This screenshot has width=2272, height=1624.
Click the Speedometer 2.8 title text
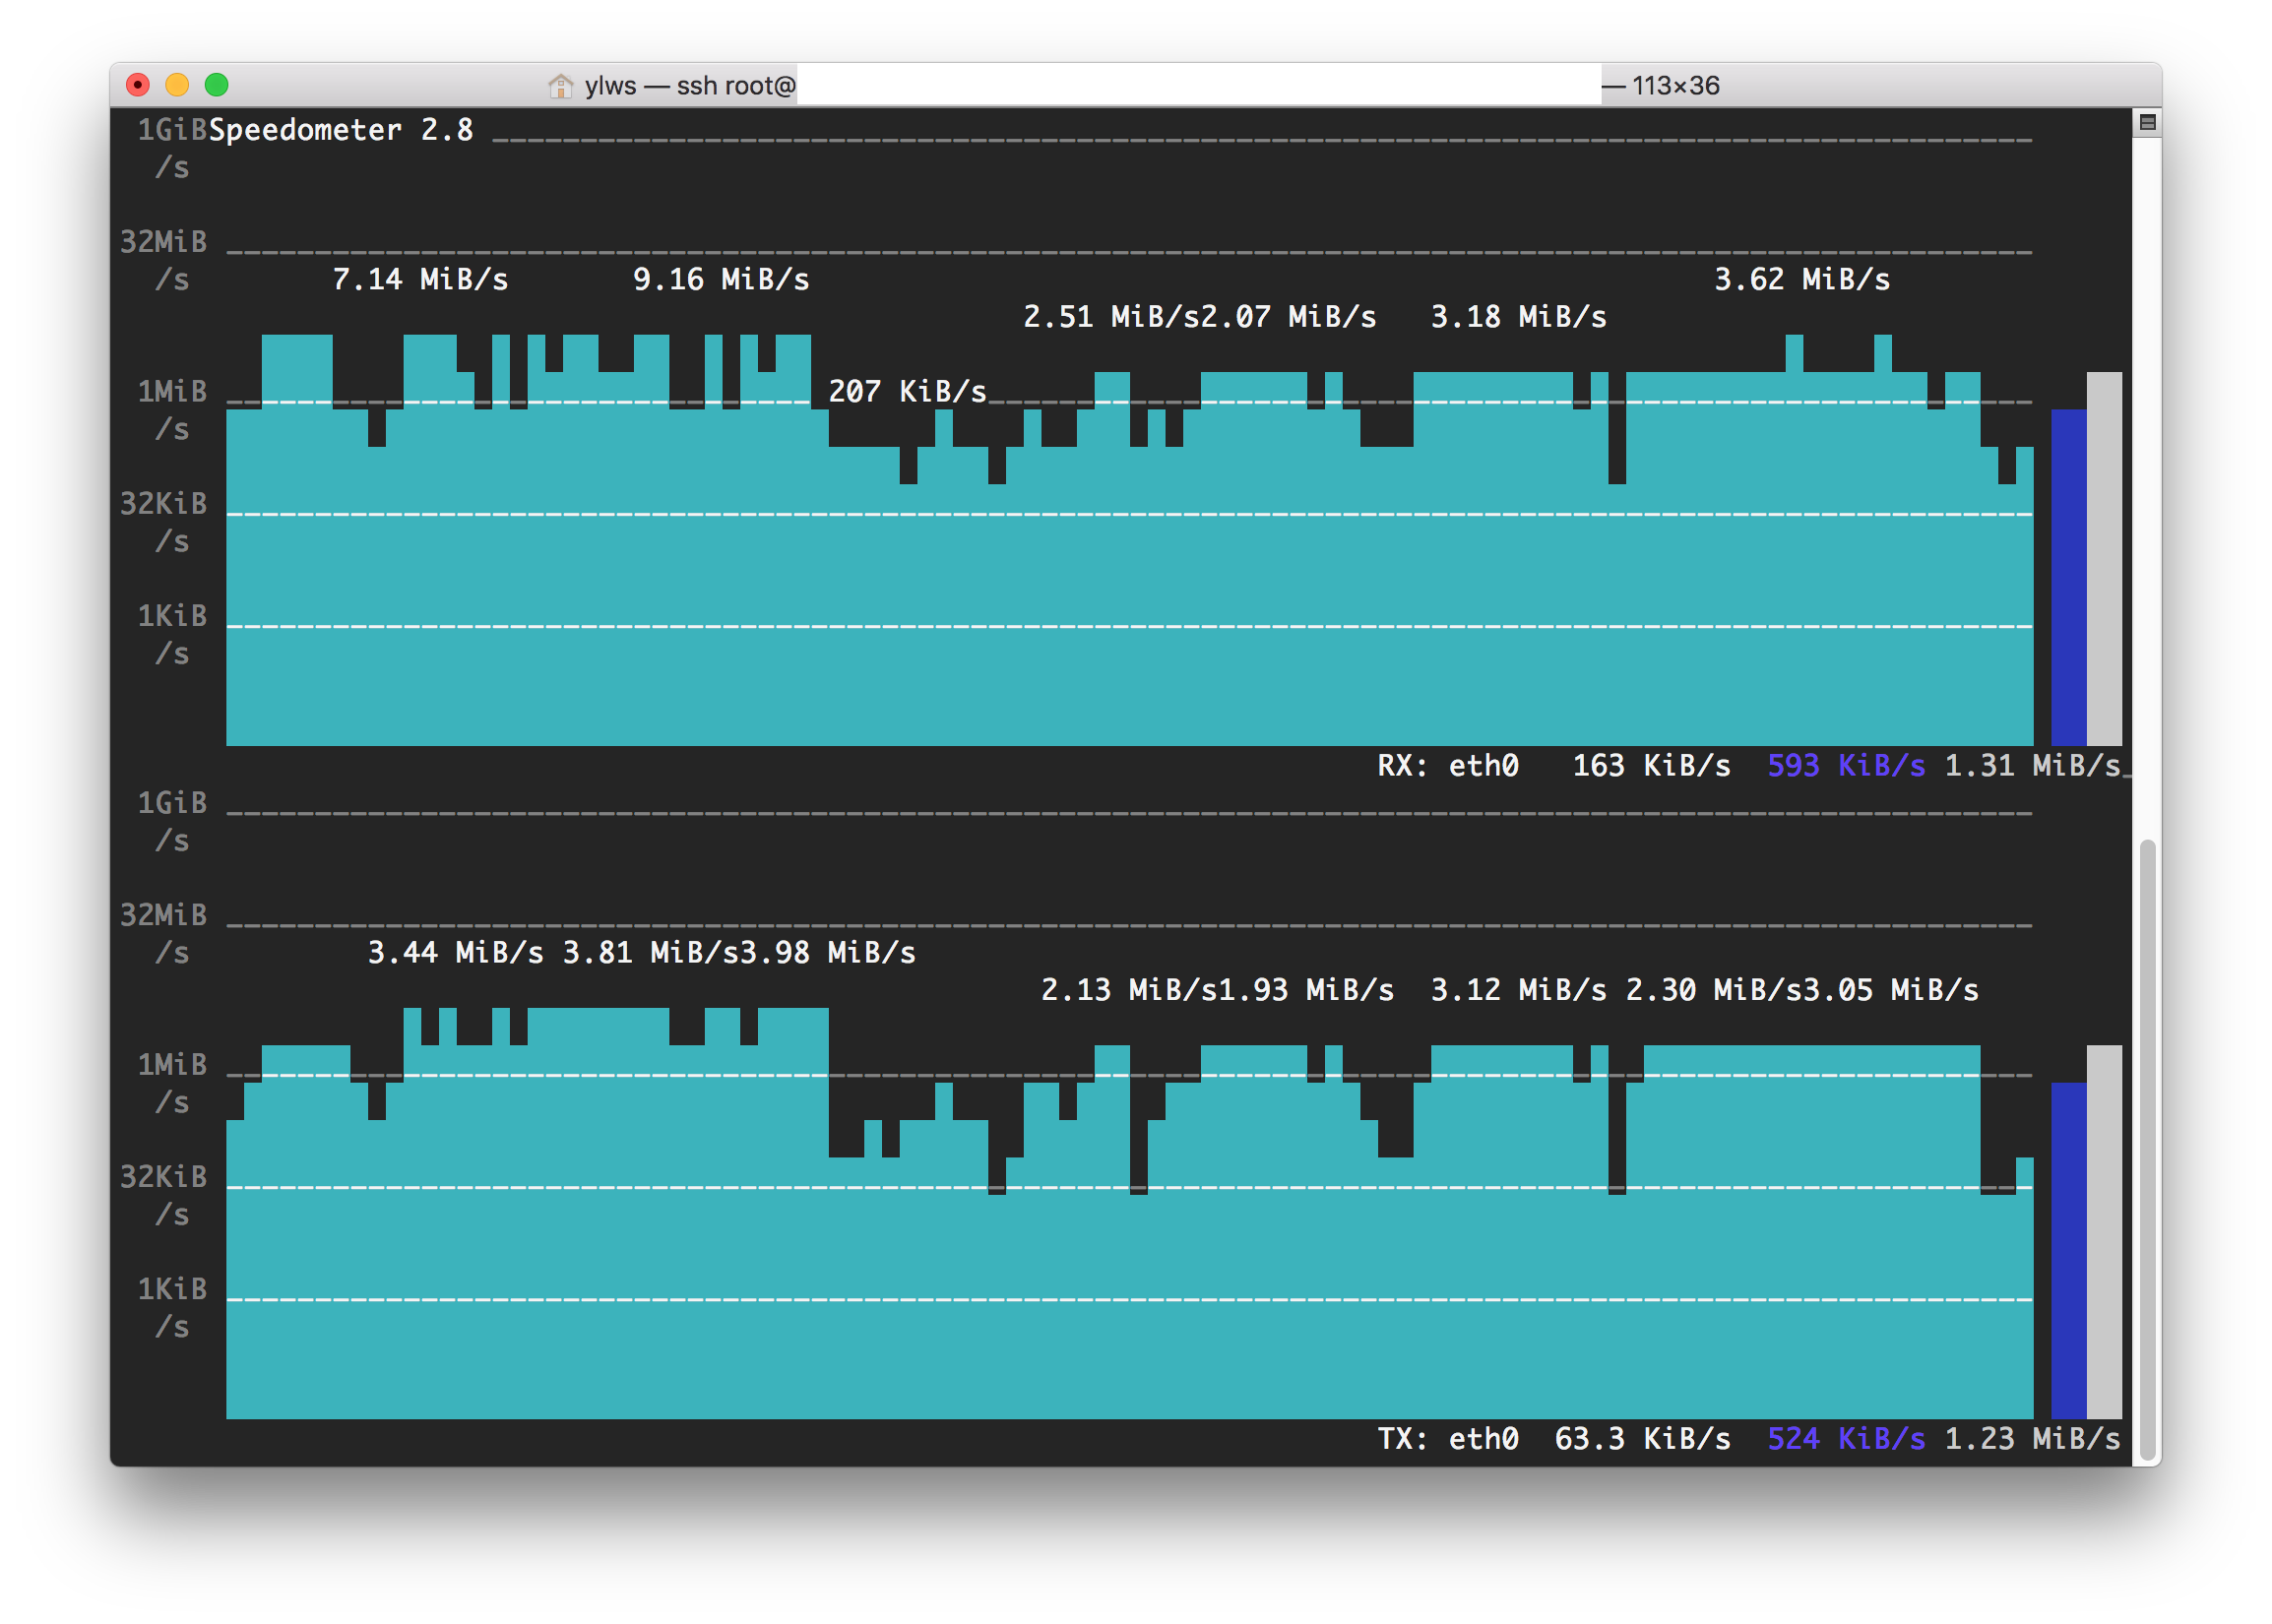tap(340, 130)
